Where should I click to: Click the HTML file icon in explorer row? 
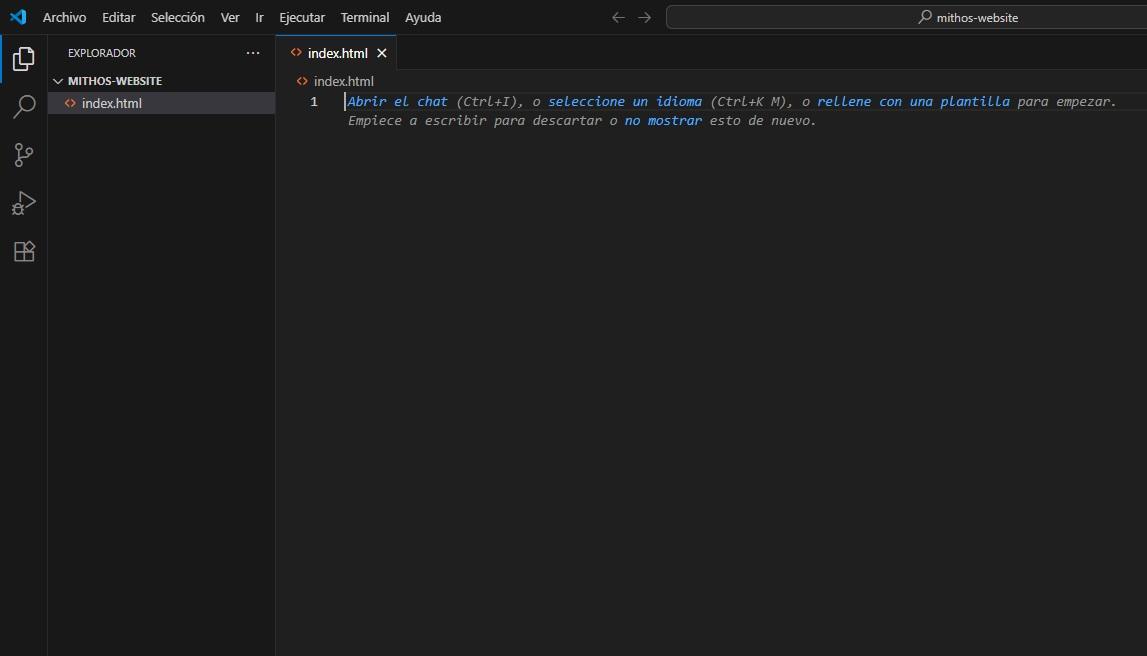(70, 103)
